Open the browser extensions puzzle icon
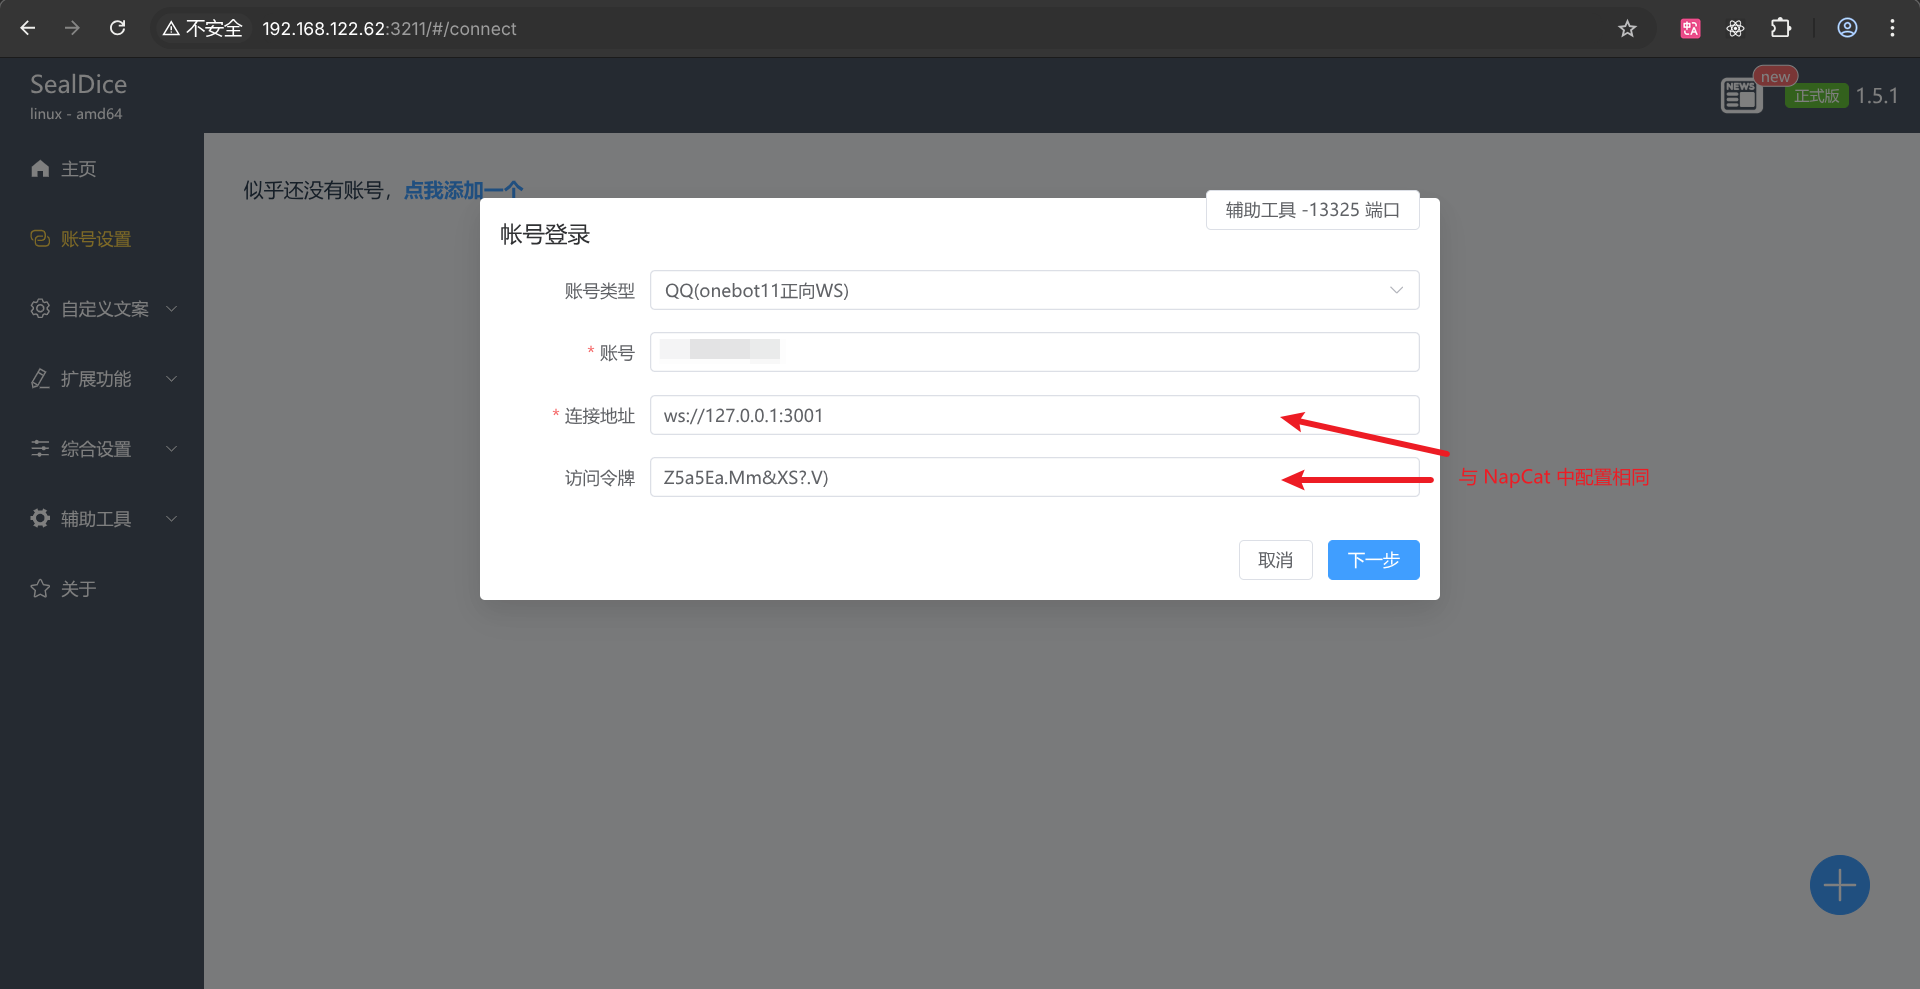Screen dimensions: 1920x989 [1781, 28]
